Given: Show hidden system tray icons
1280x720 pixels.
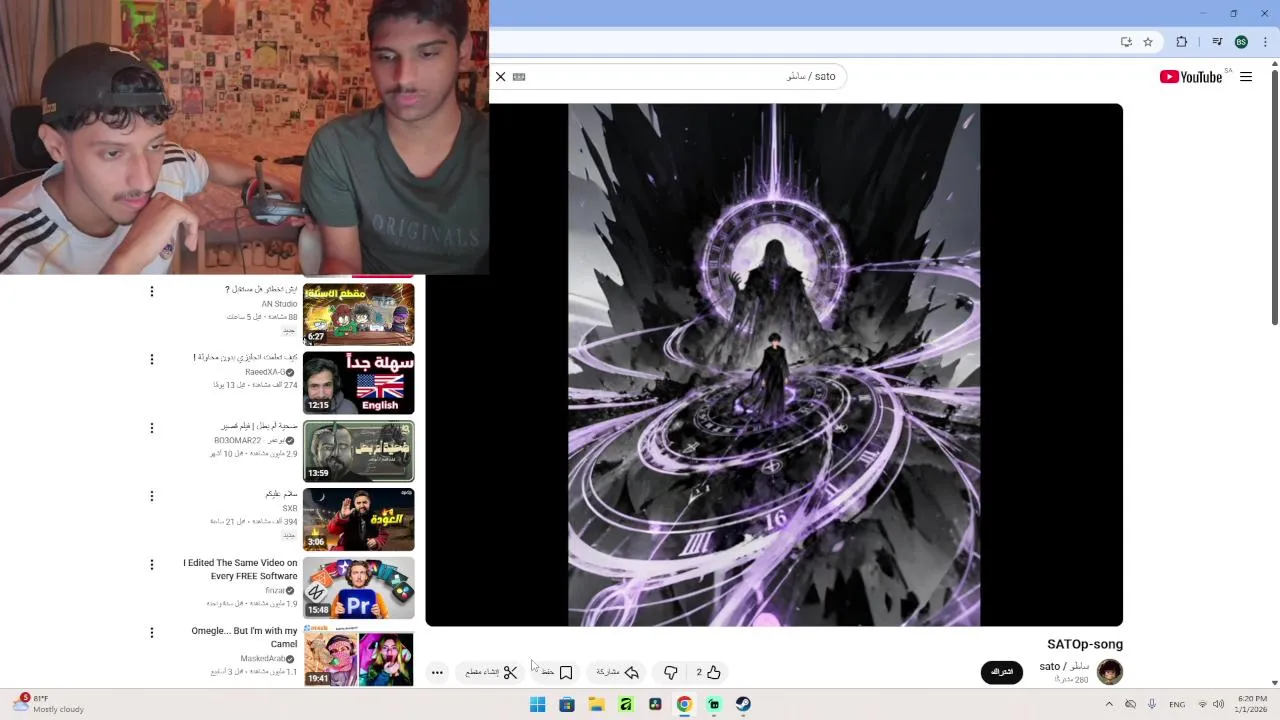Looking at the screenshot, I should 1108,704.
